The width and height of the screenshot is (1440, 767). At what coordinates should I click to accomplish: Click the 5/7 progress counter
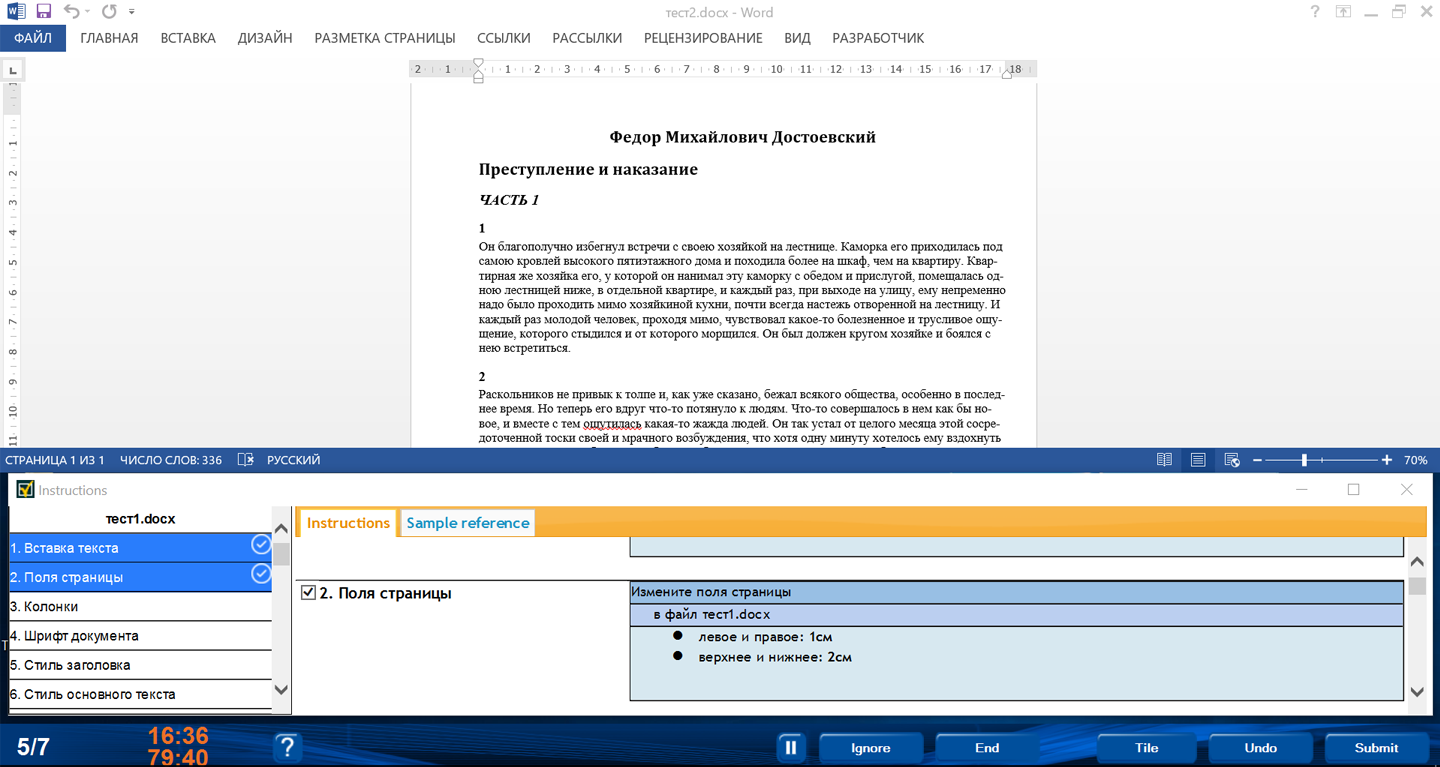point(33,747)
